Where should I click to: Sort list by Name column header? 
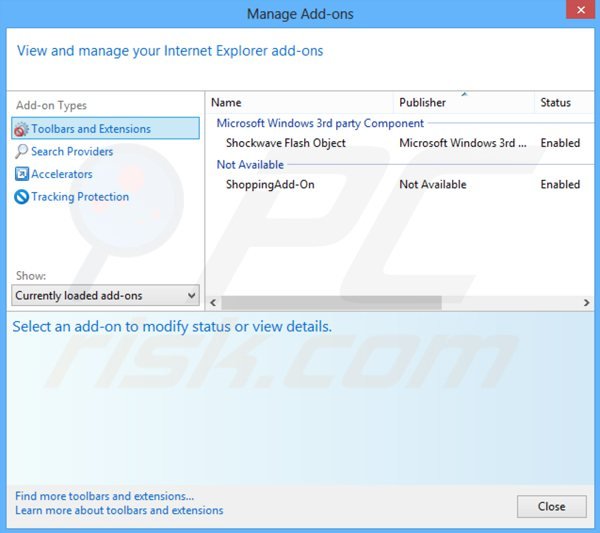pyautogui.click(x=300, y=103)
